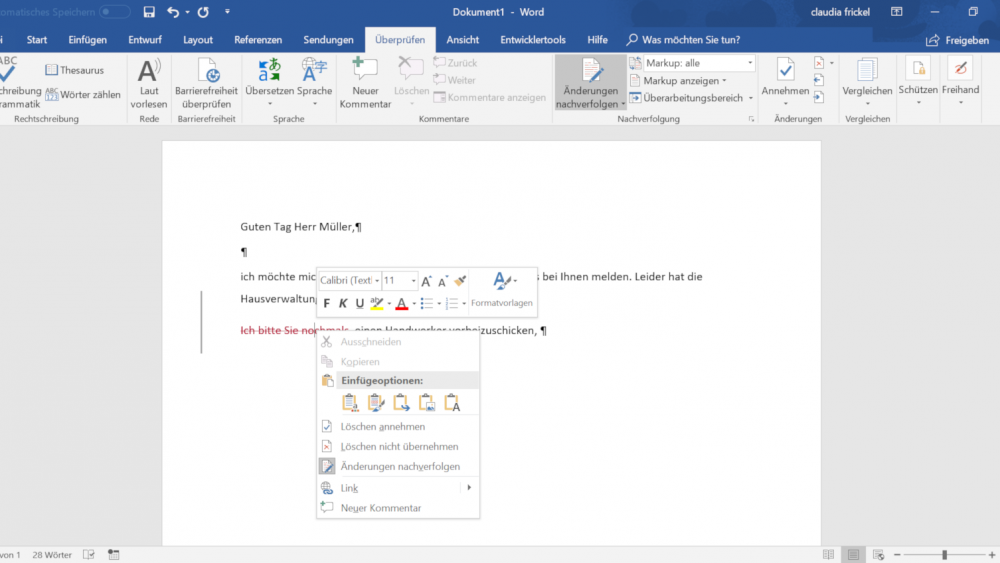The image size is (1000, 563).
Task: Click the Kommentare anzeigen button
Action: (x=490, y=98)
